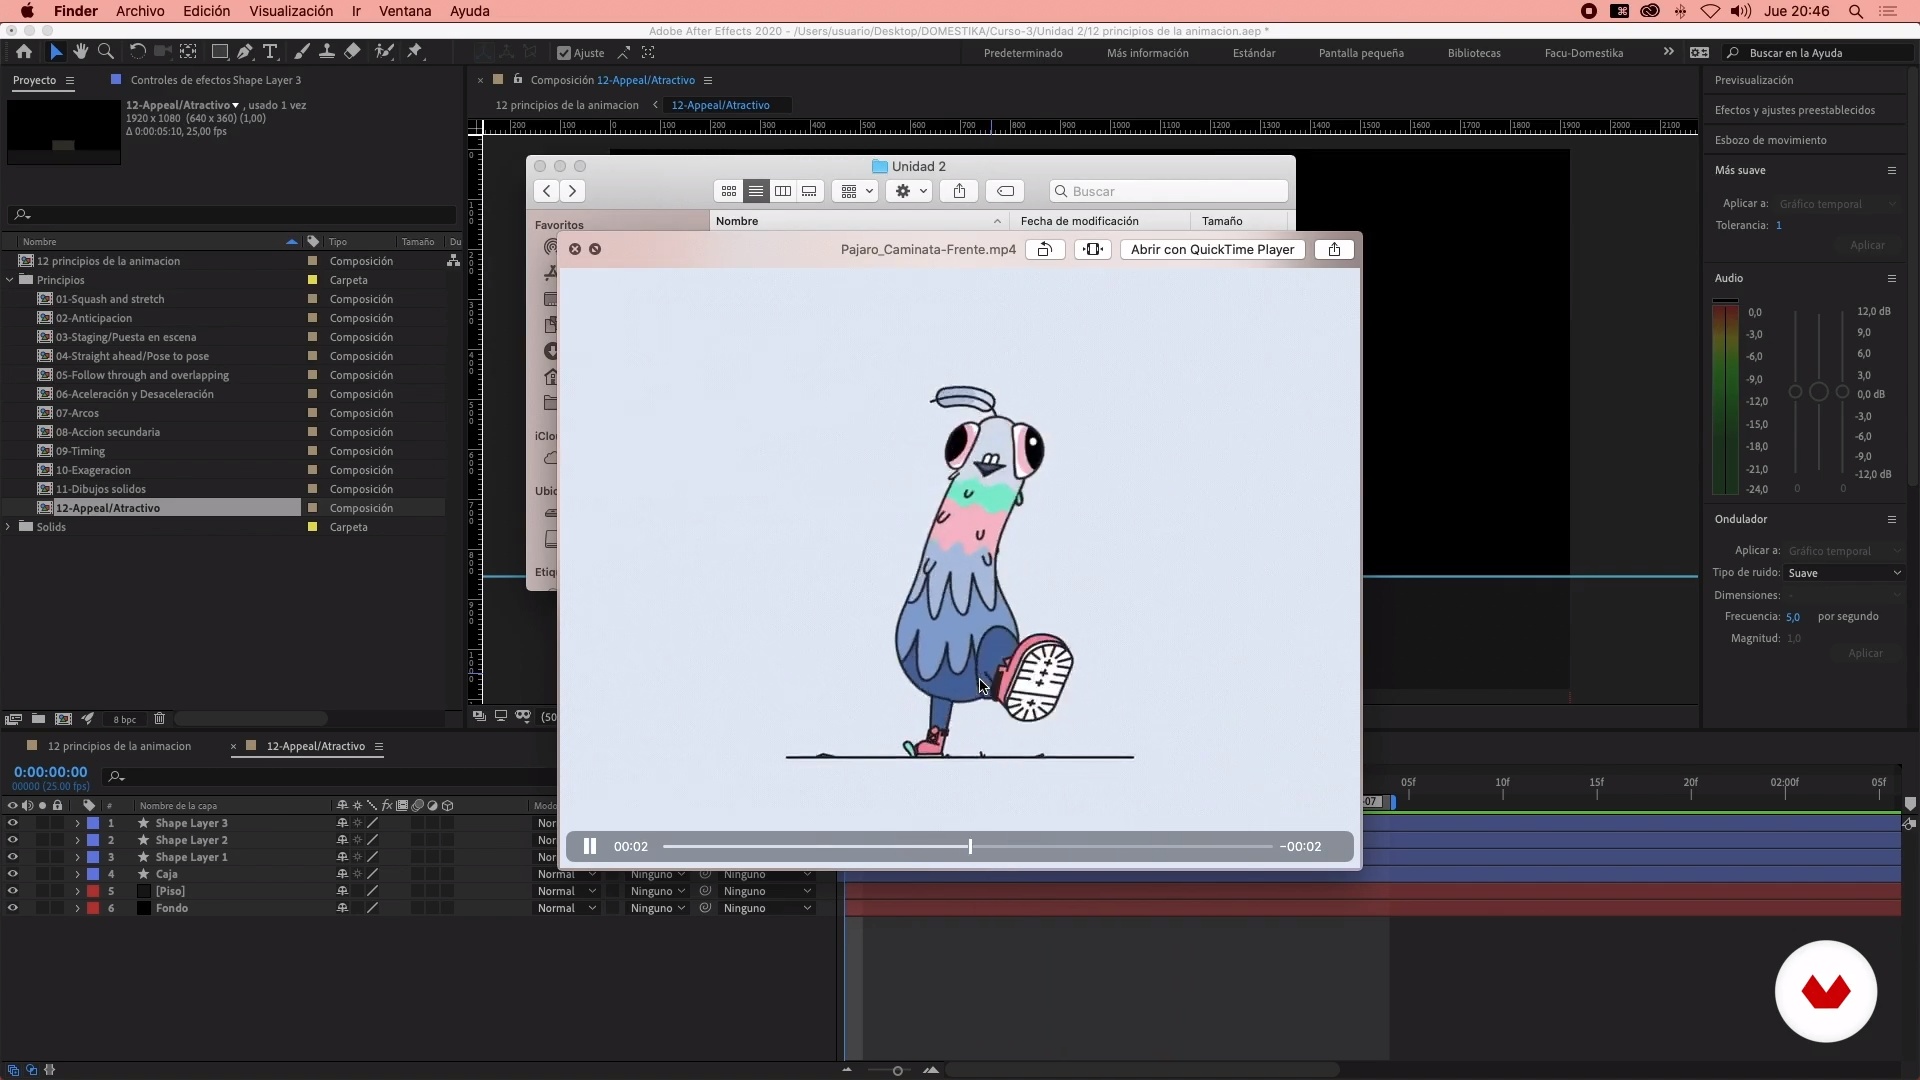1920x1080 pixels.
Task: Rotate the Quick Look preview
Action: coord(1045,249)
